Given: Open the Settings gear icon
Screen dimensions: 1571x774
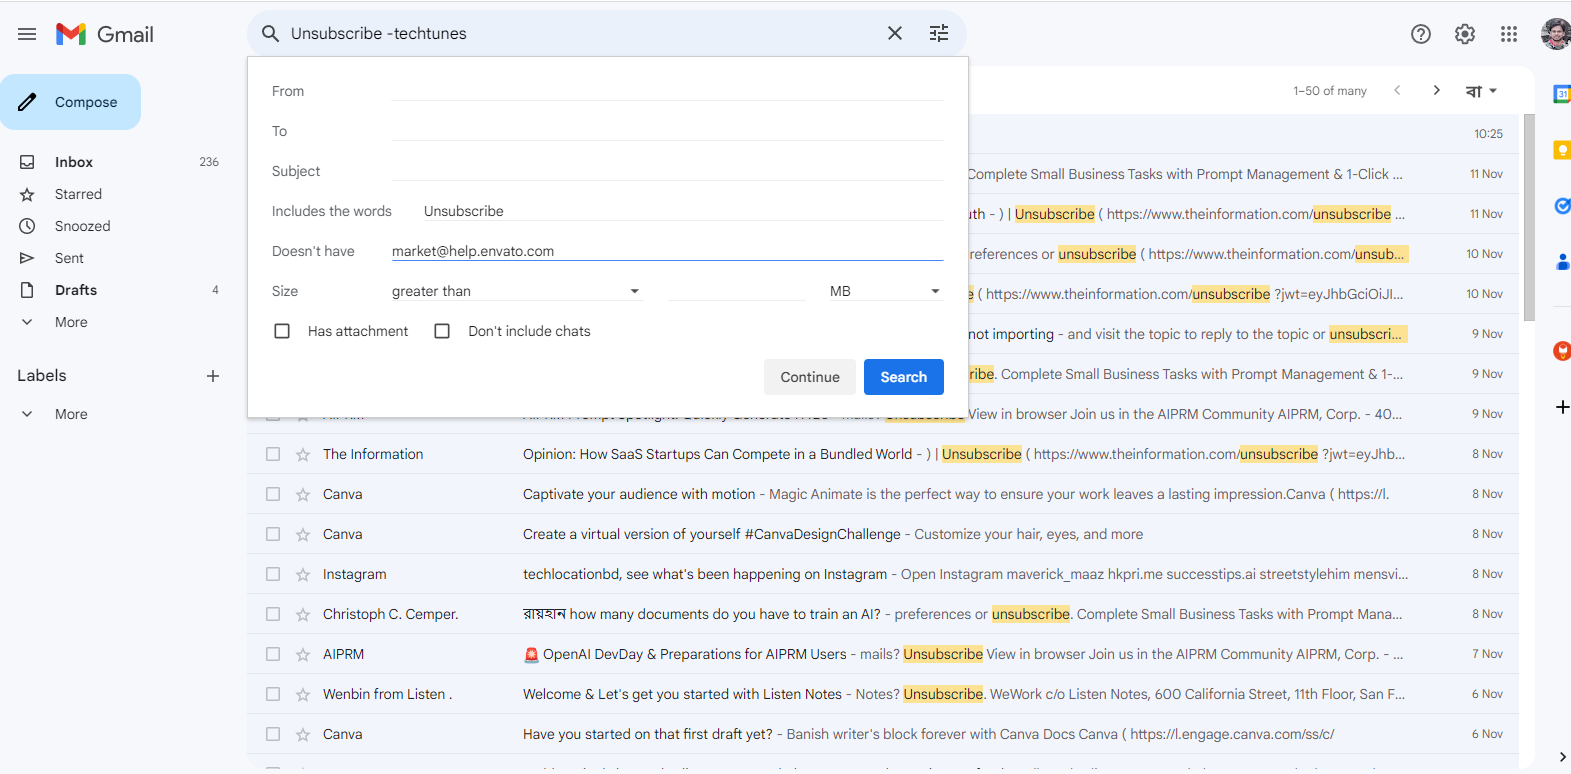Looking at the screenshot, I should (x=1464, y=34).
